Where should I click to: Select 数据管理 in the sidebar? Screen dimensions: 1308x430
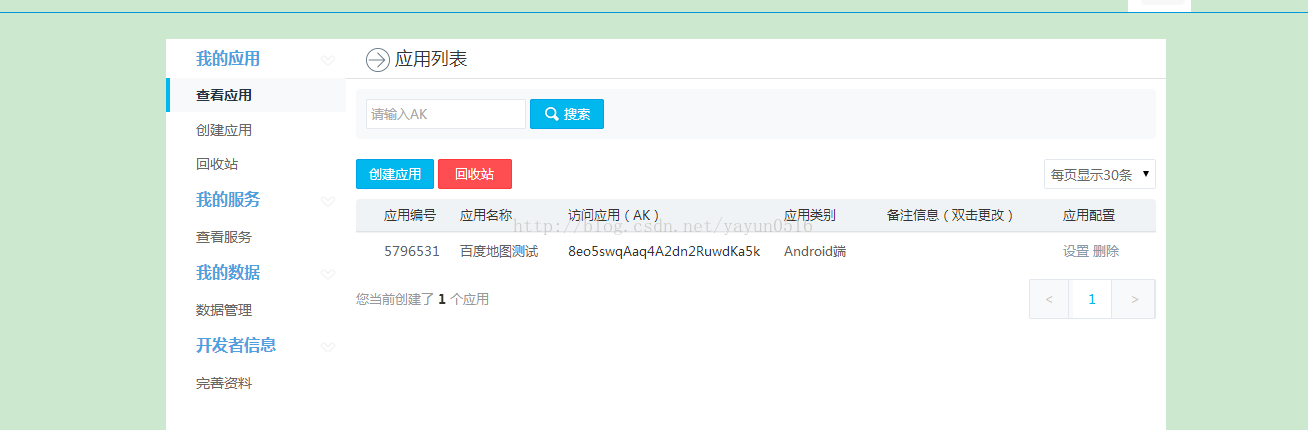point(224,310)
